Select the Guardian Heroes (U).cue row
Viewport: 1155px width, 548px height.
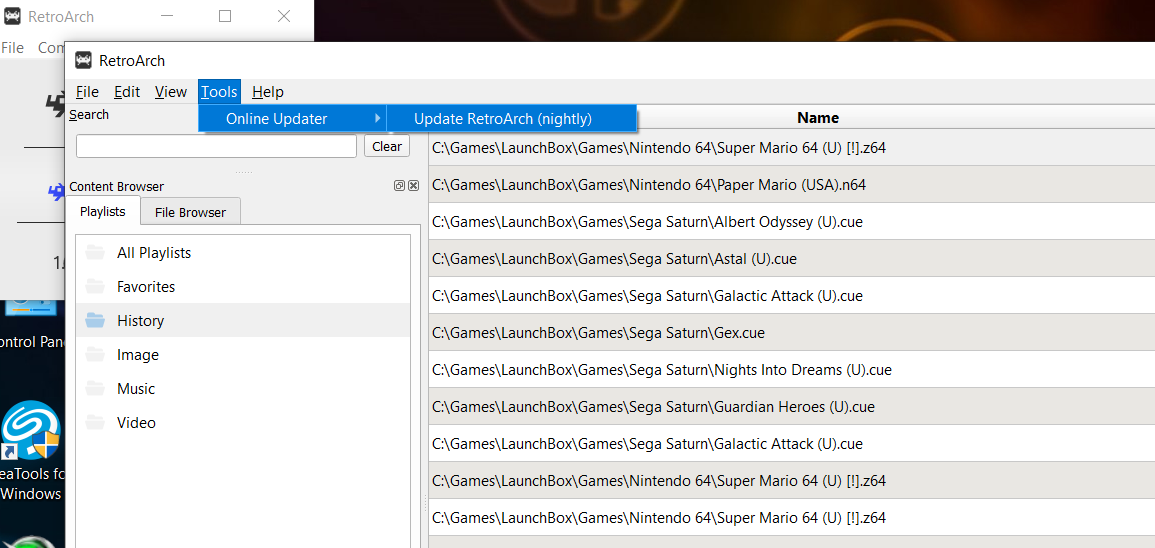(x=792, y=407)
